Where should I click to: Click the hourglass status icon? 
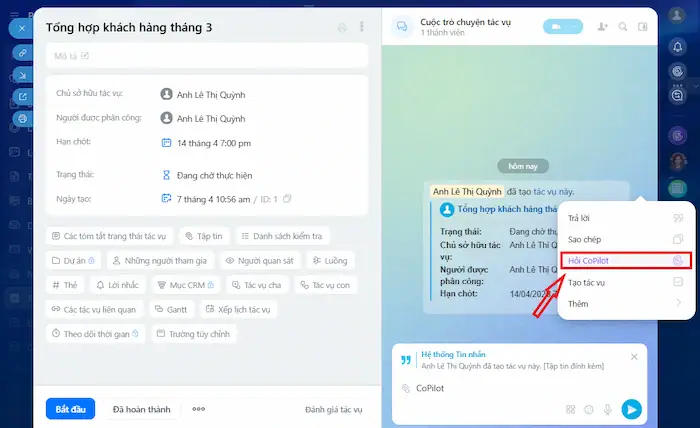click(166, 175)
